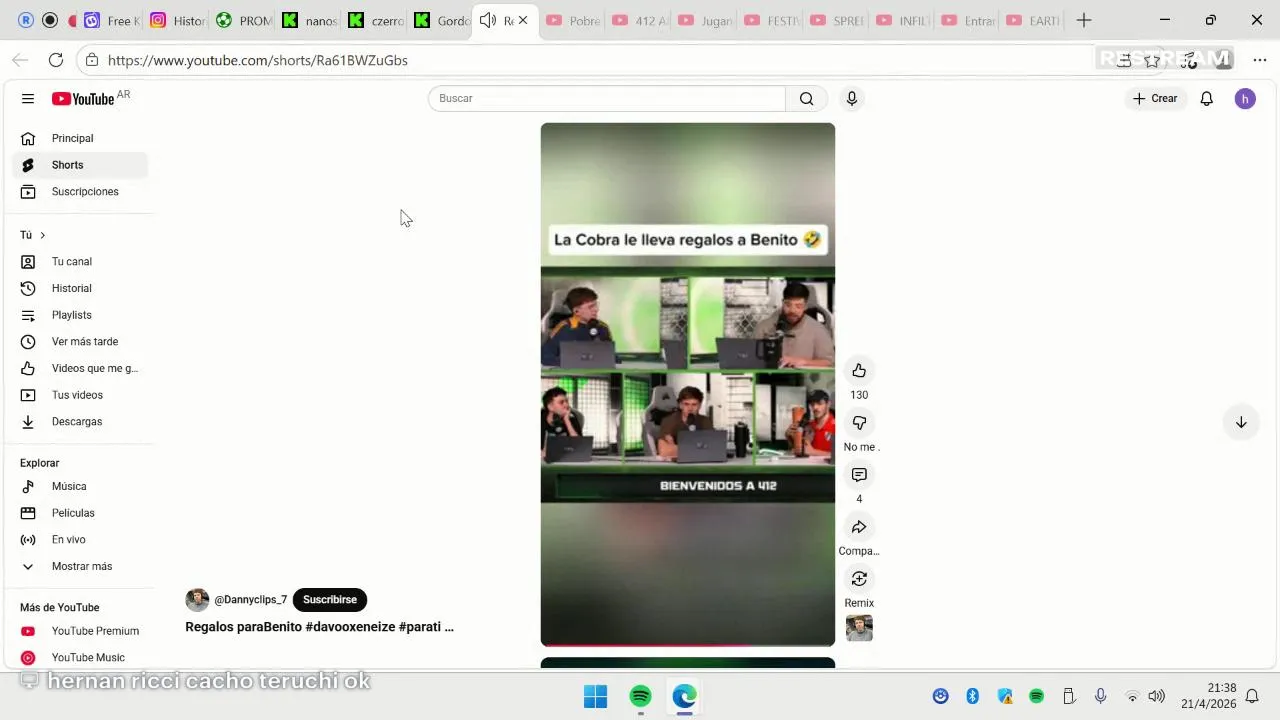Switch to the czerro Kick tab

[376, 20]
